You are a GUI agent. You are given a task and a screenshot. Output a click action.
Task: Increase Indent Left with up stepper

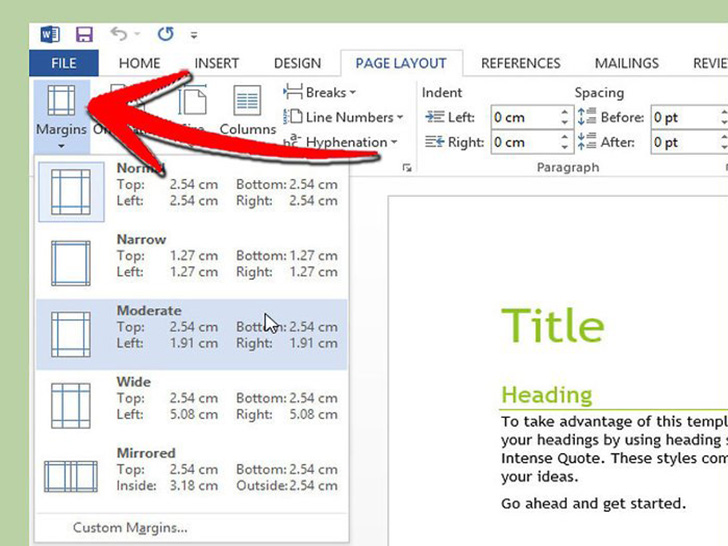point(565,112)
